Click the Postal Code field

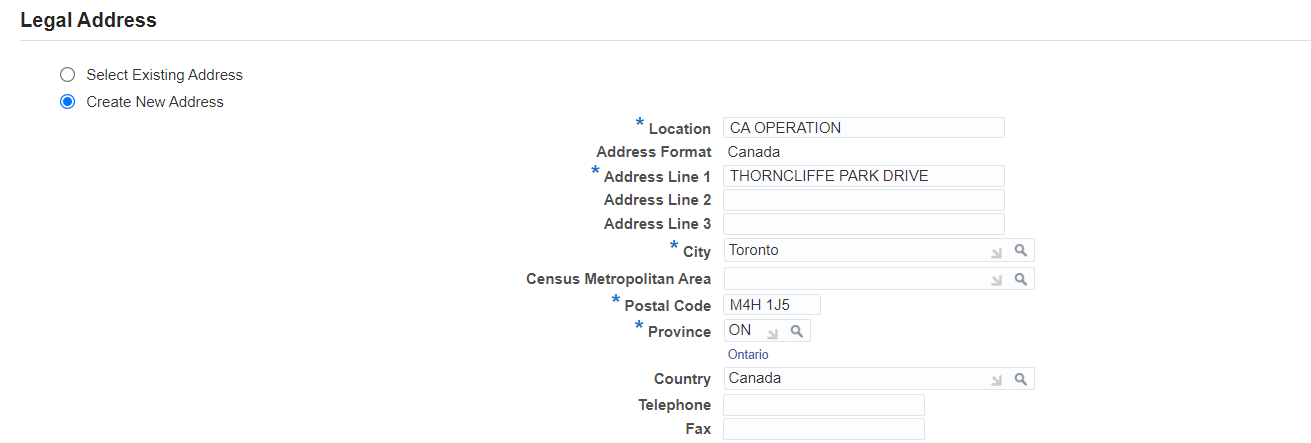772,305
